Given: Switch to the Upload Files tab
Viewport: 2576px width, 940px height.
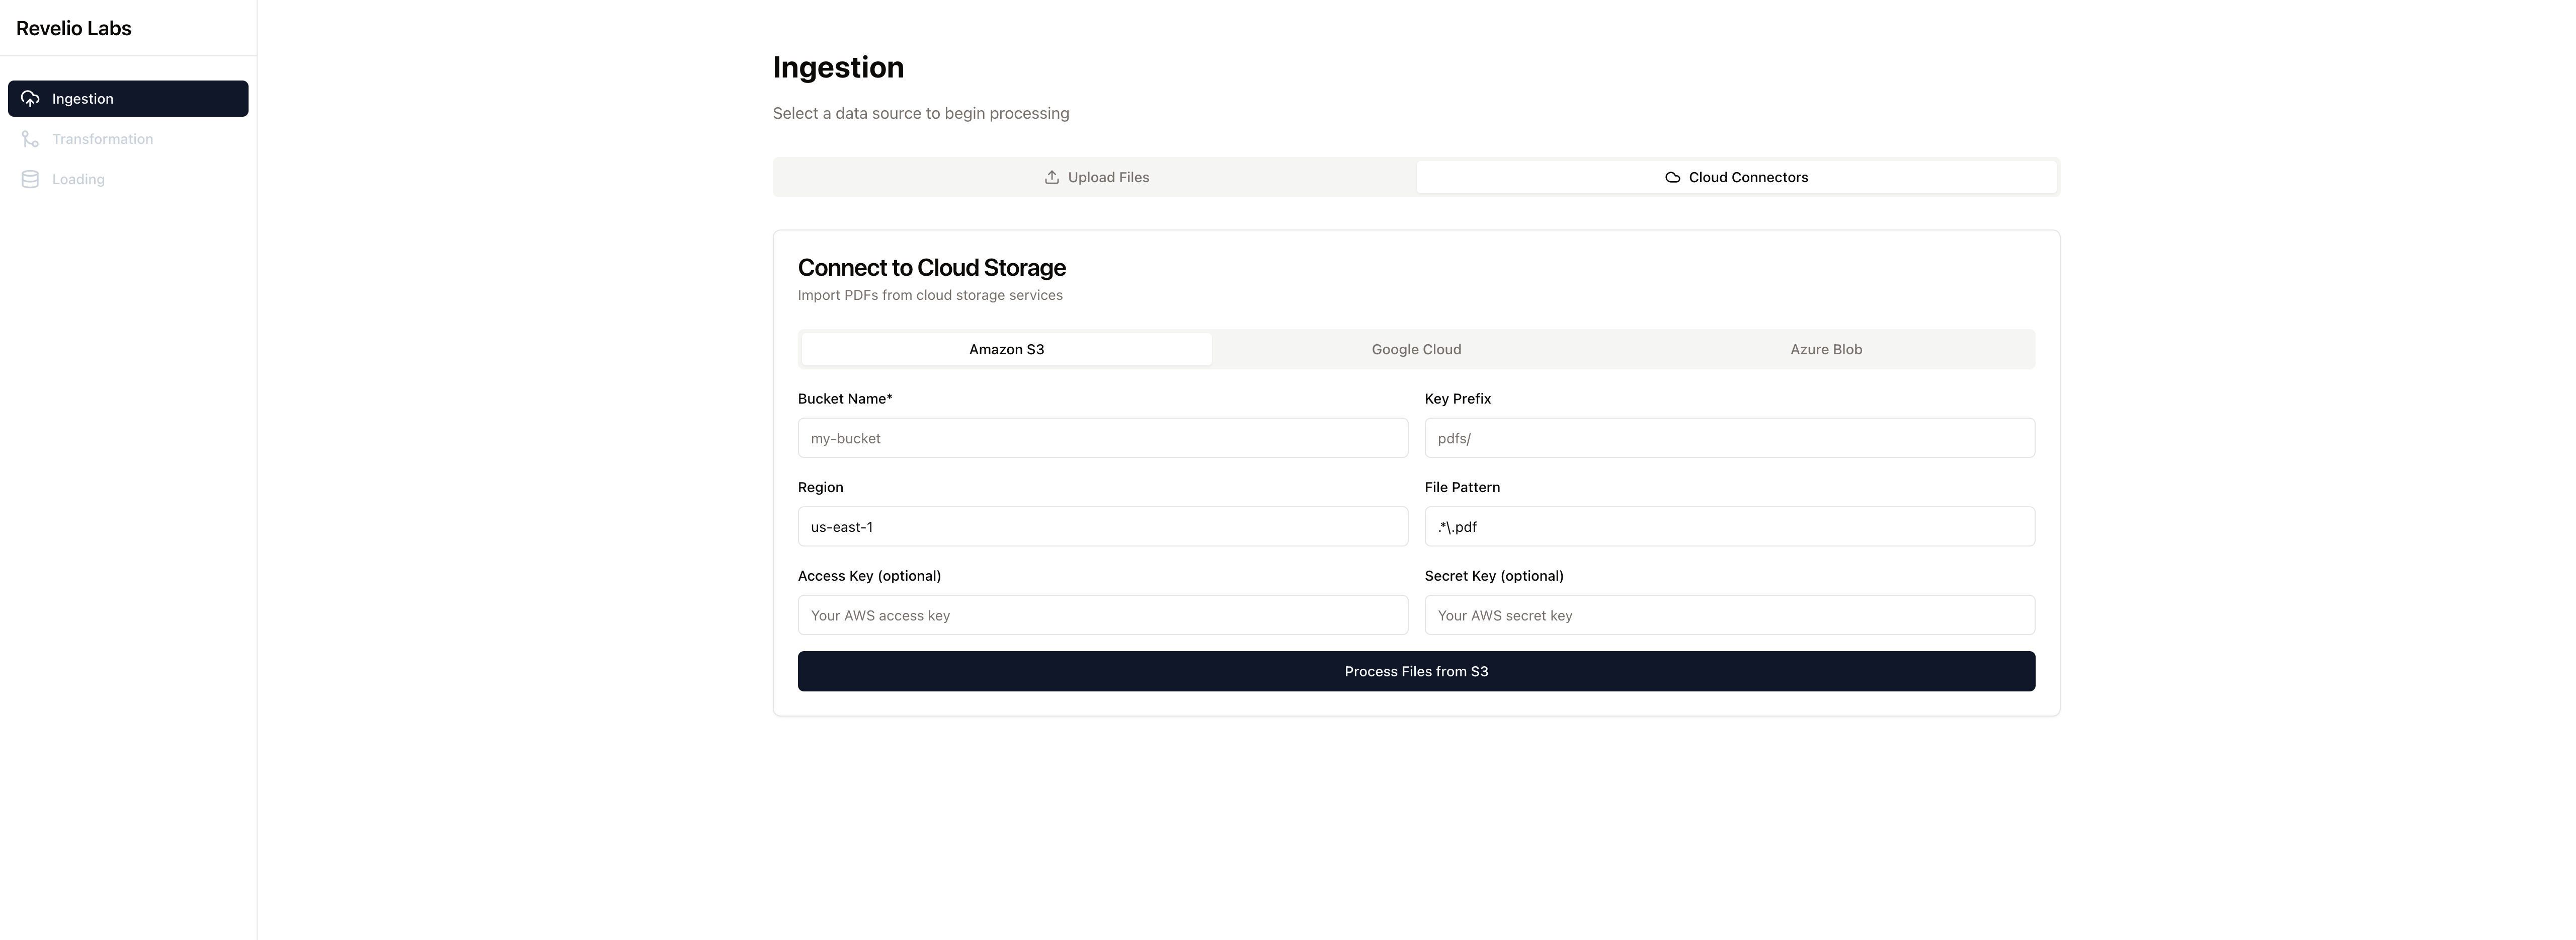Looking at the screenshot, I should (1096, 177).
